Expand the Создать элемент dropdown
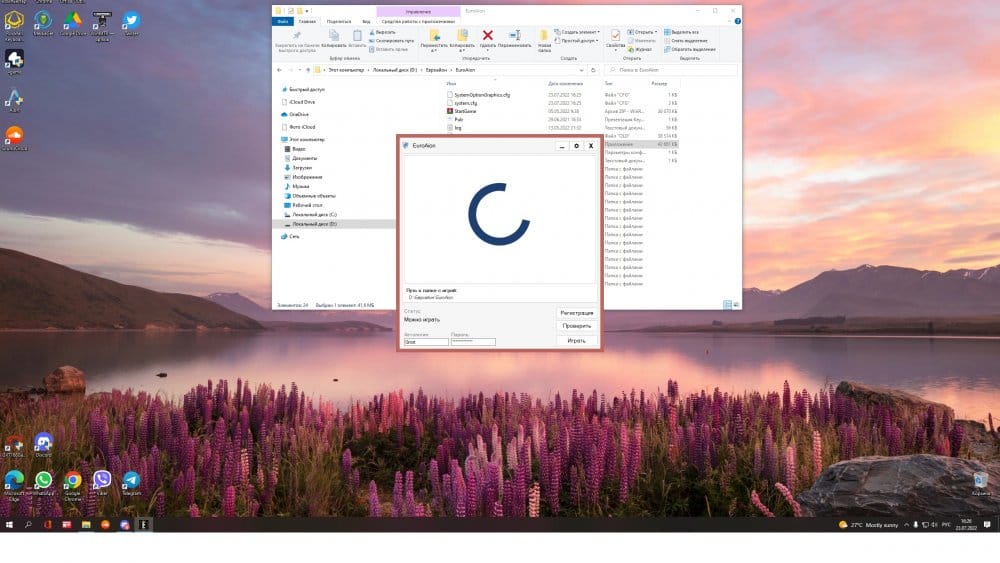The width and height of the screenshot is (1000, 563). (580, 32)
